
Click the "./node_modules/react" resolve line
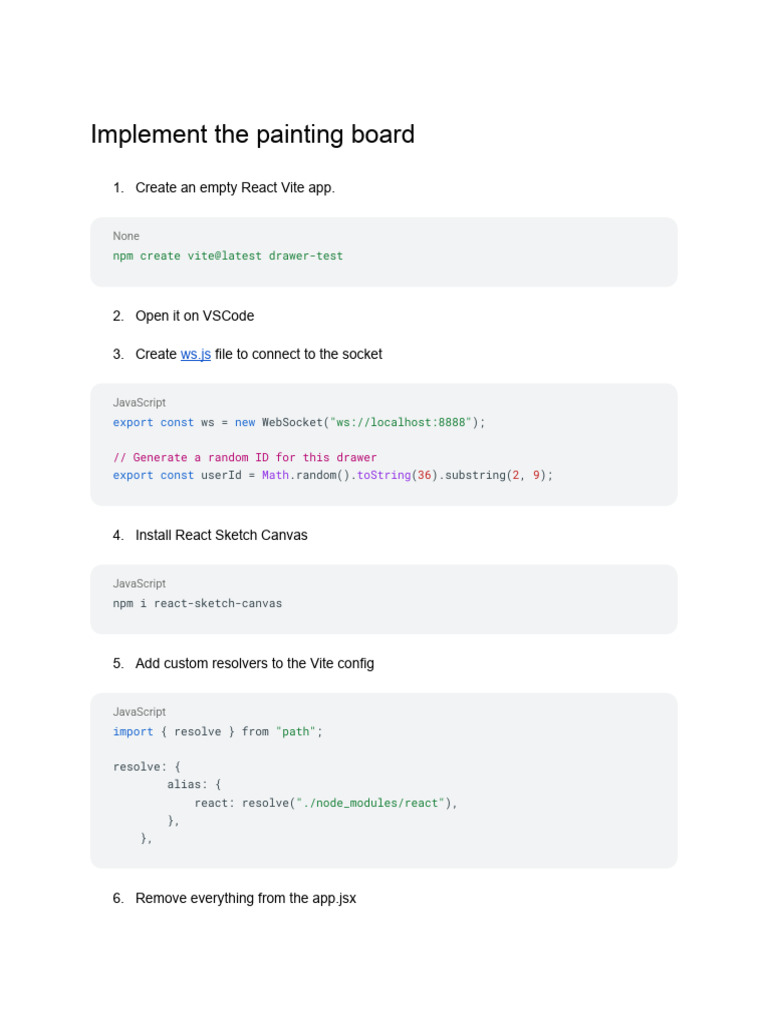tap(325, 803)
